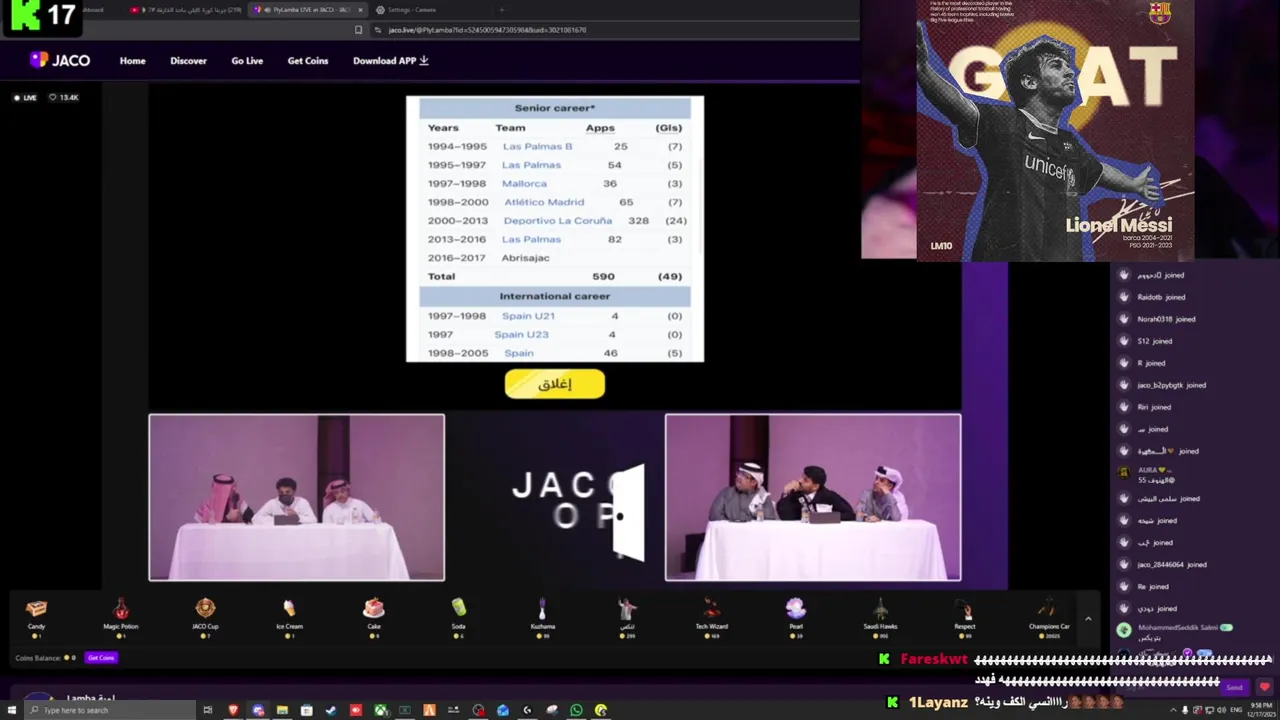Open a new browser tab
The height and width of the screenshot is (720, 1280).
click(503, 10)
